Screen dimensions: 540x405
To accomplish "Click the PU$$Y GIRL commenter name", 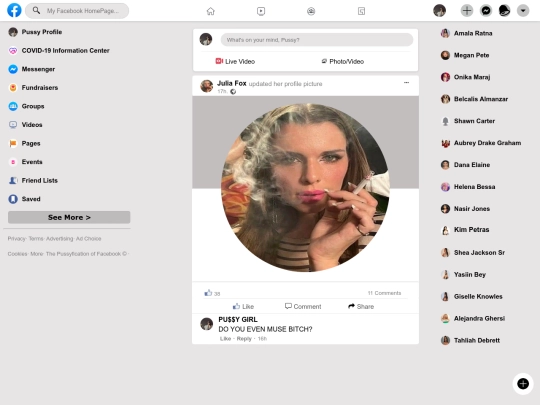I will coord(238,320).
